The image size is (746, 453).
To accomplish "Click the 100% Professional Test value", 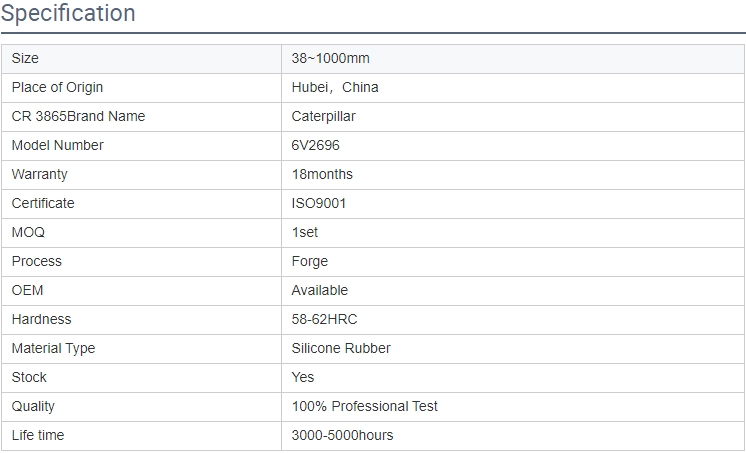I will [x=364, y=406].
